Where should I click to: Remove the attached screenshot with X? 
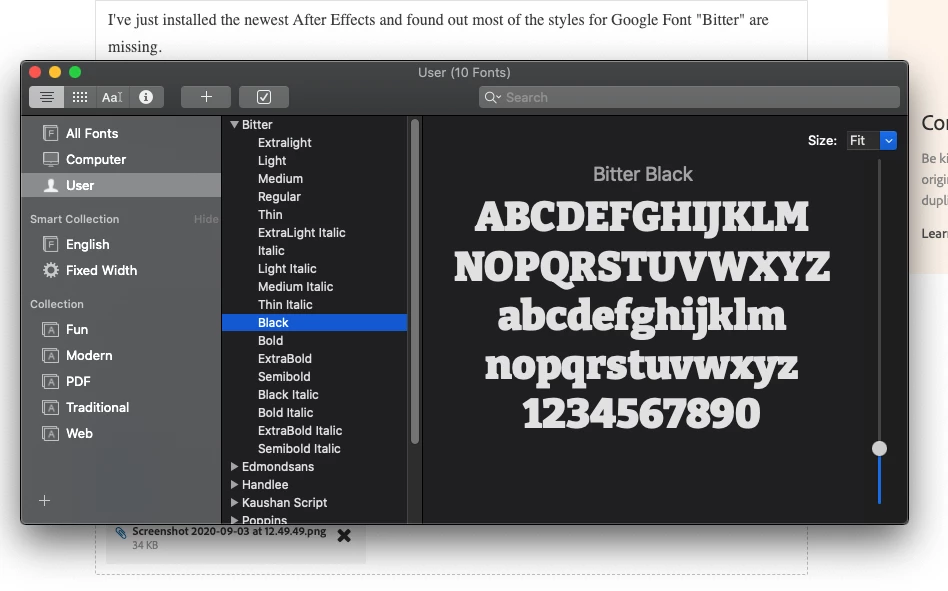point(344,535)
